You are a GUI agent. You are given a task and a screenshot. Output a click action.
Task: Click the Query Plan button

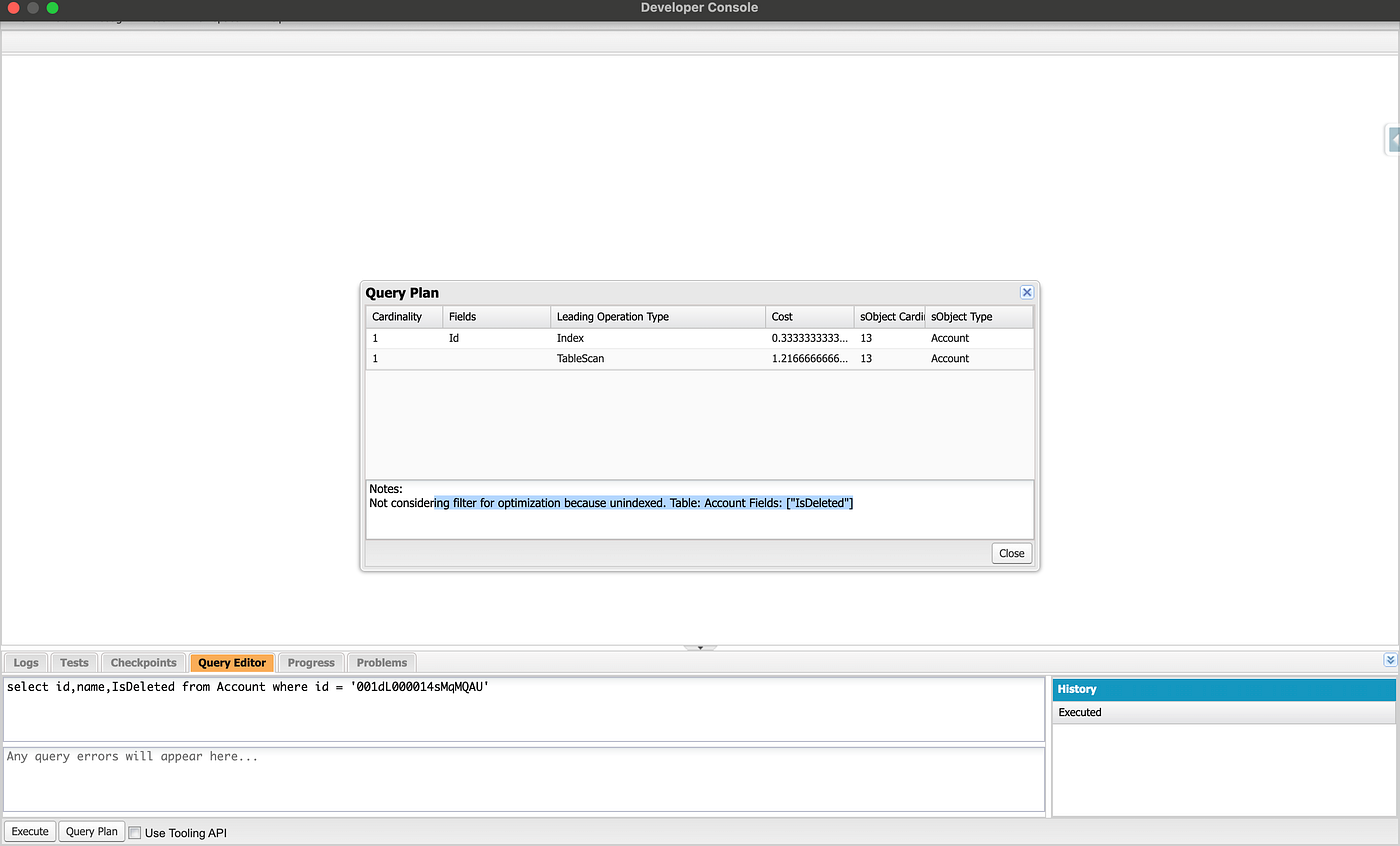click(92, 831)
